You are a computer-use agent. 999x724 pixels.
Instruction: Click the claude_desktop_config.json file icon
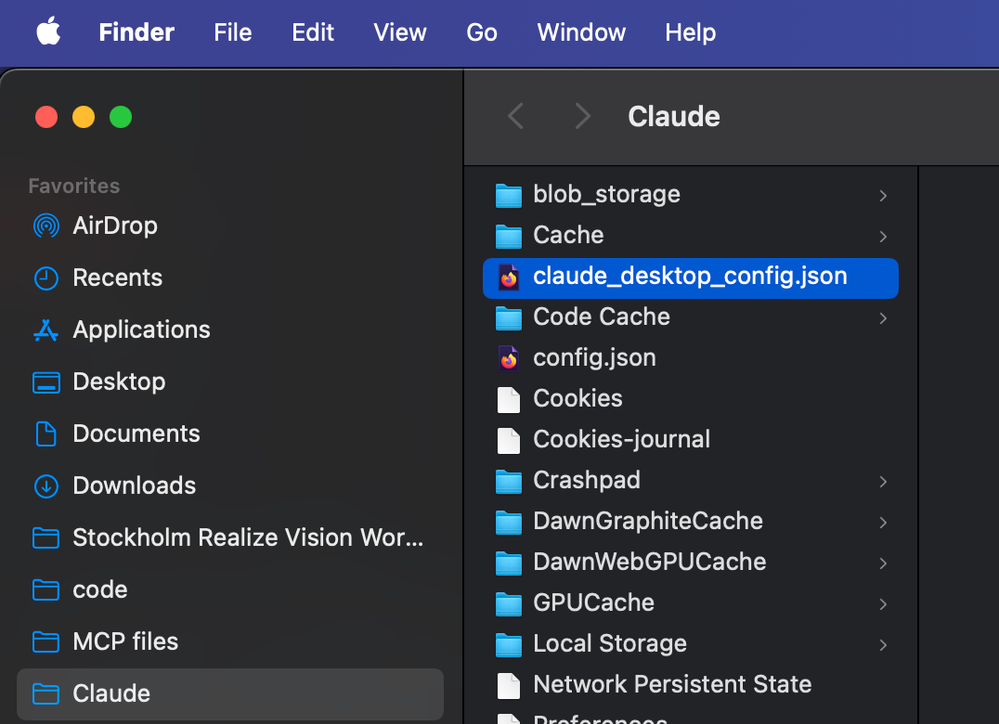tap(509, 277)
